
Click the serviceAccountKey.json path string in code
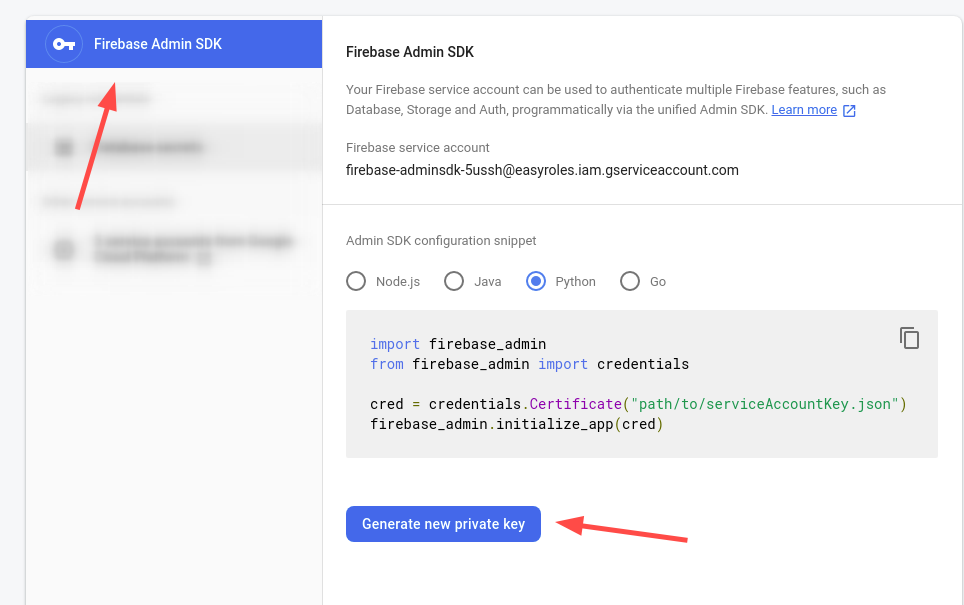point(765,404)
